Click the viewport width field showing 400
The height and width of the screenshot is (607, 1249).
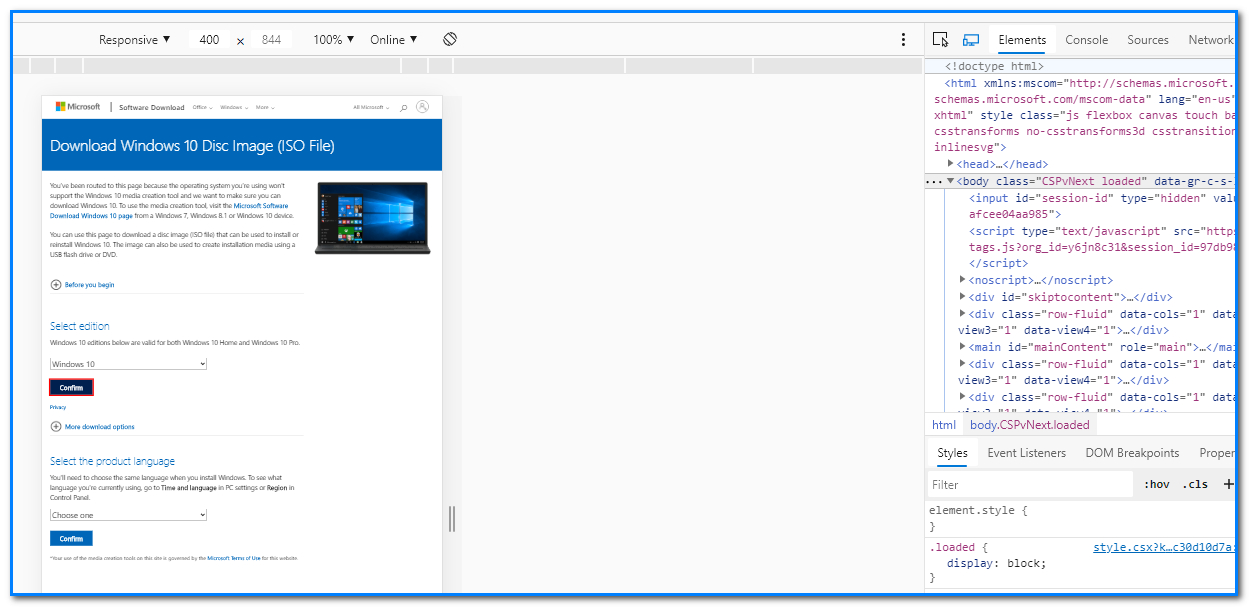click(209, 40)
